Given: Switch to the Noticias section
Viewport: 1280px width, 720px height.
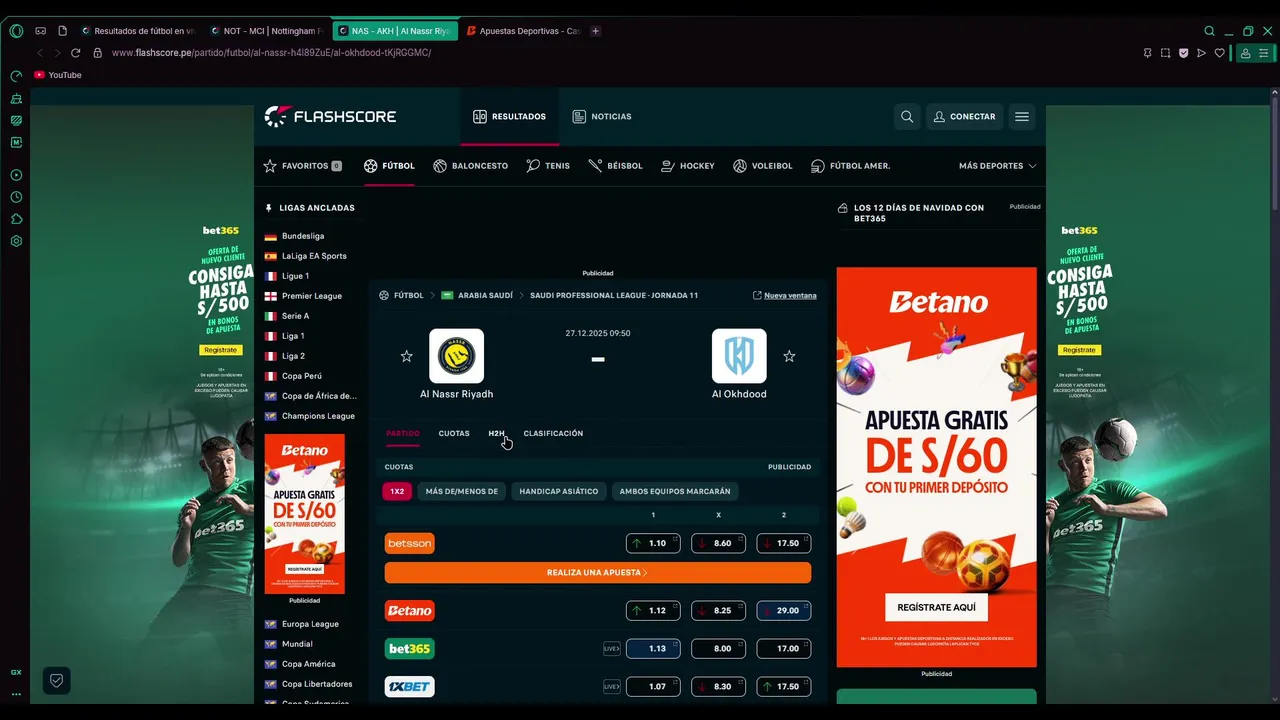Looking at the screenshot, I should click(x=602, y=117).
